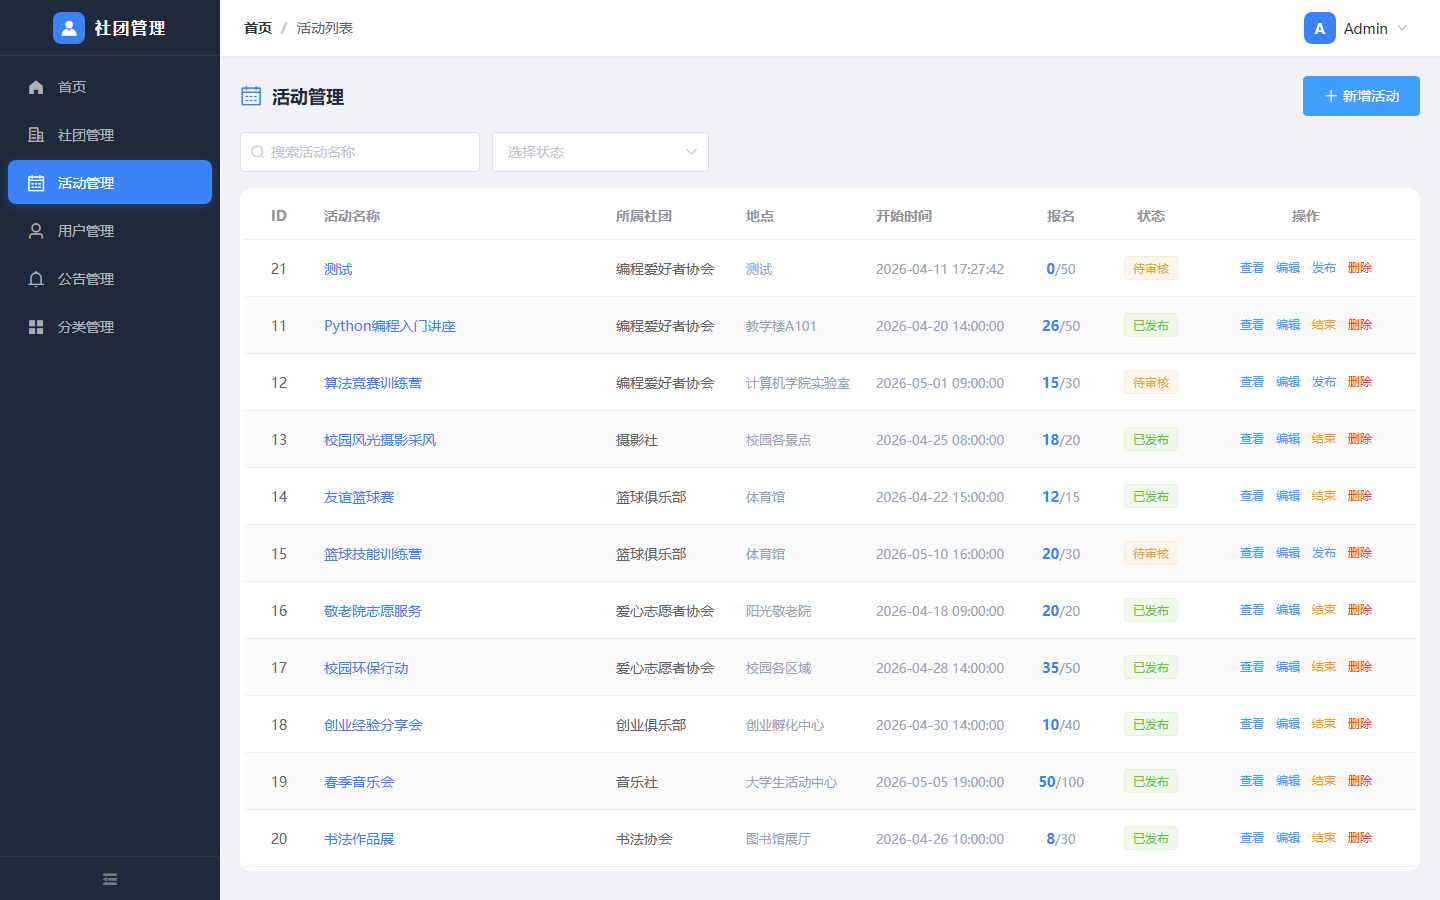Open the Python编程入门讲座 activity link
Viewport: 1440px width, 900px height.
point(390,326)
